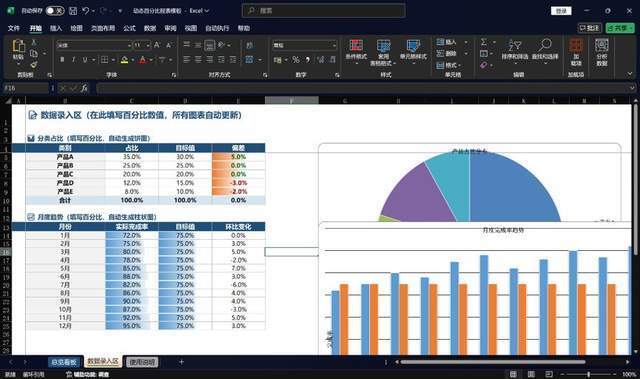Click the Analyze Data icon
Screen dimensions: 640x379
[x=602, y=45]
